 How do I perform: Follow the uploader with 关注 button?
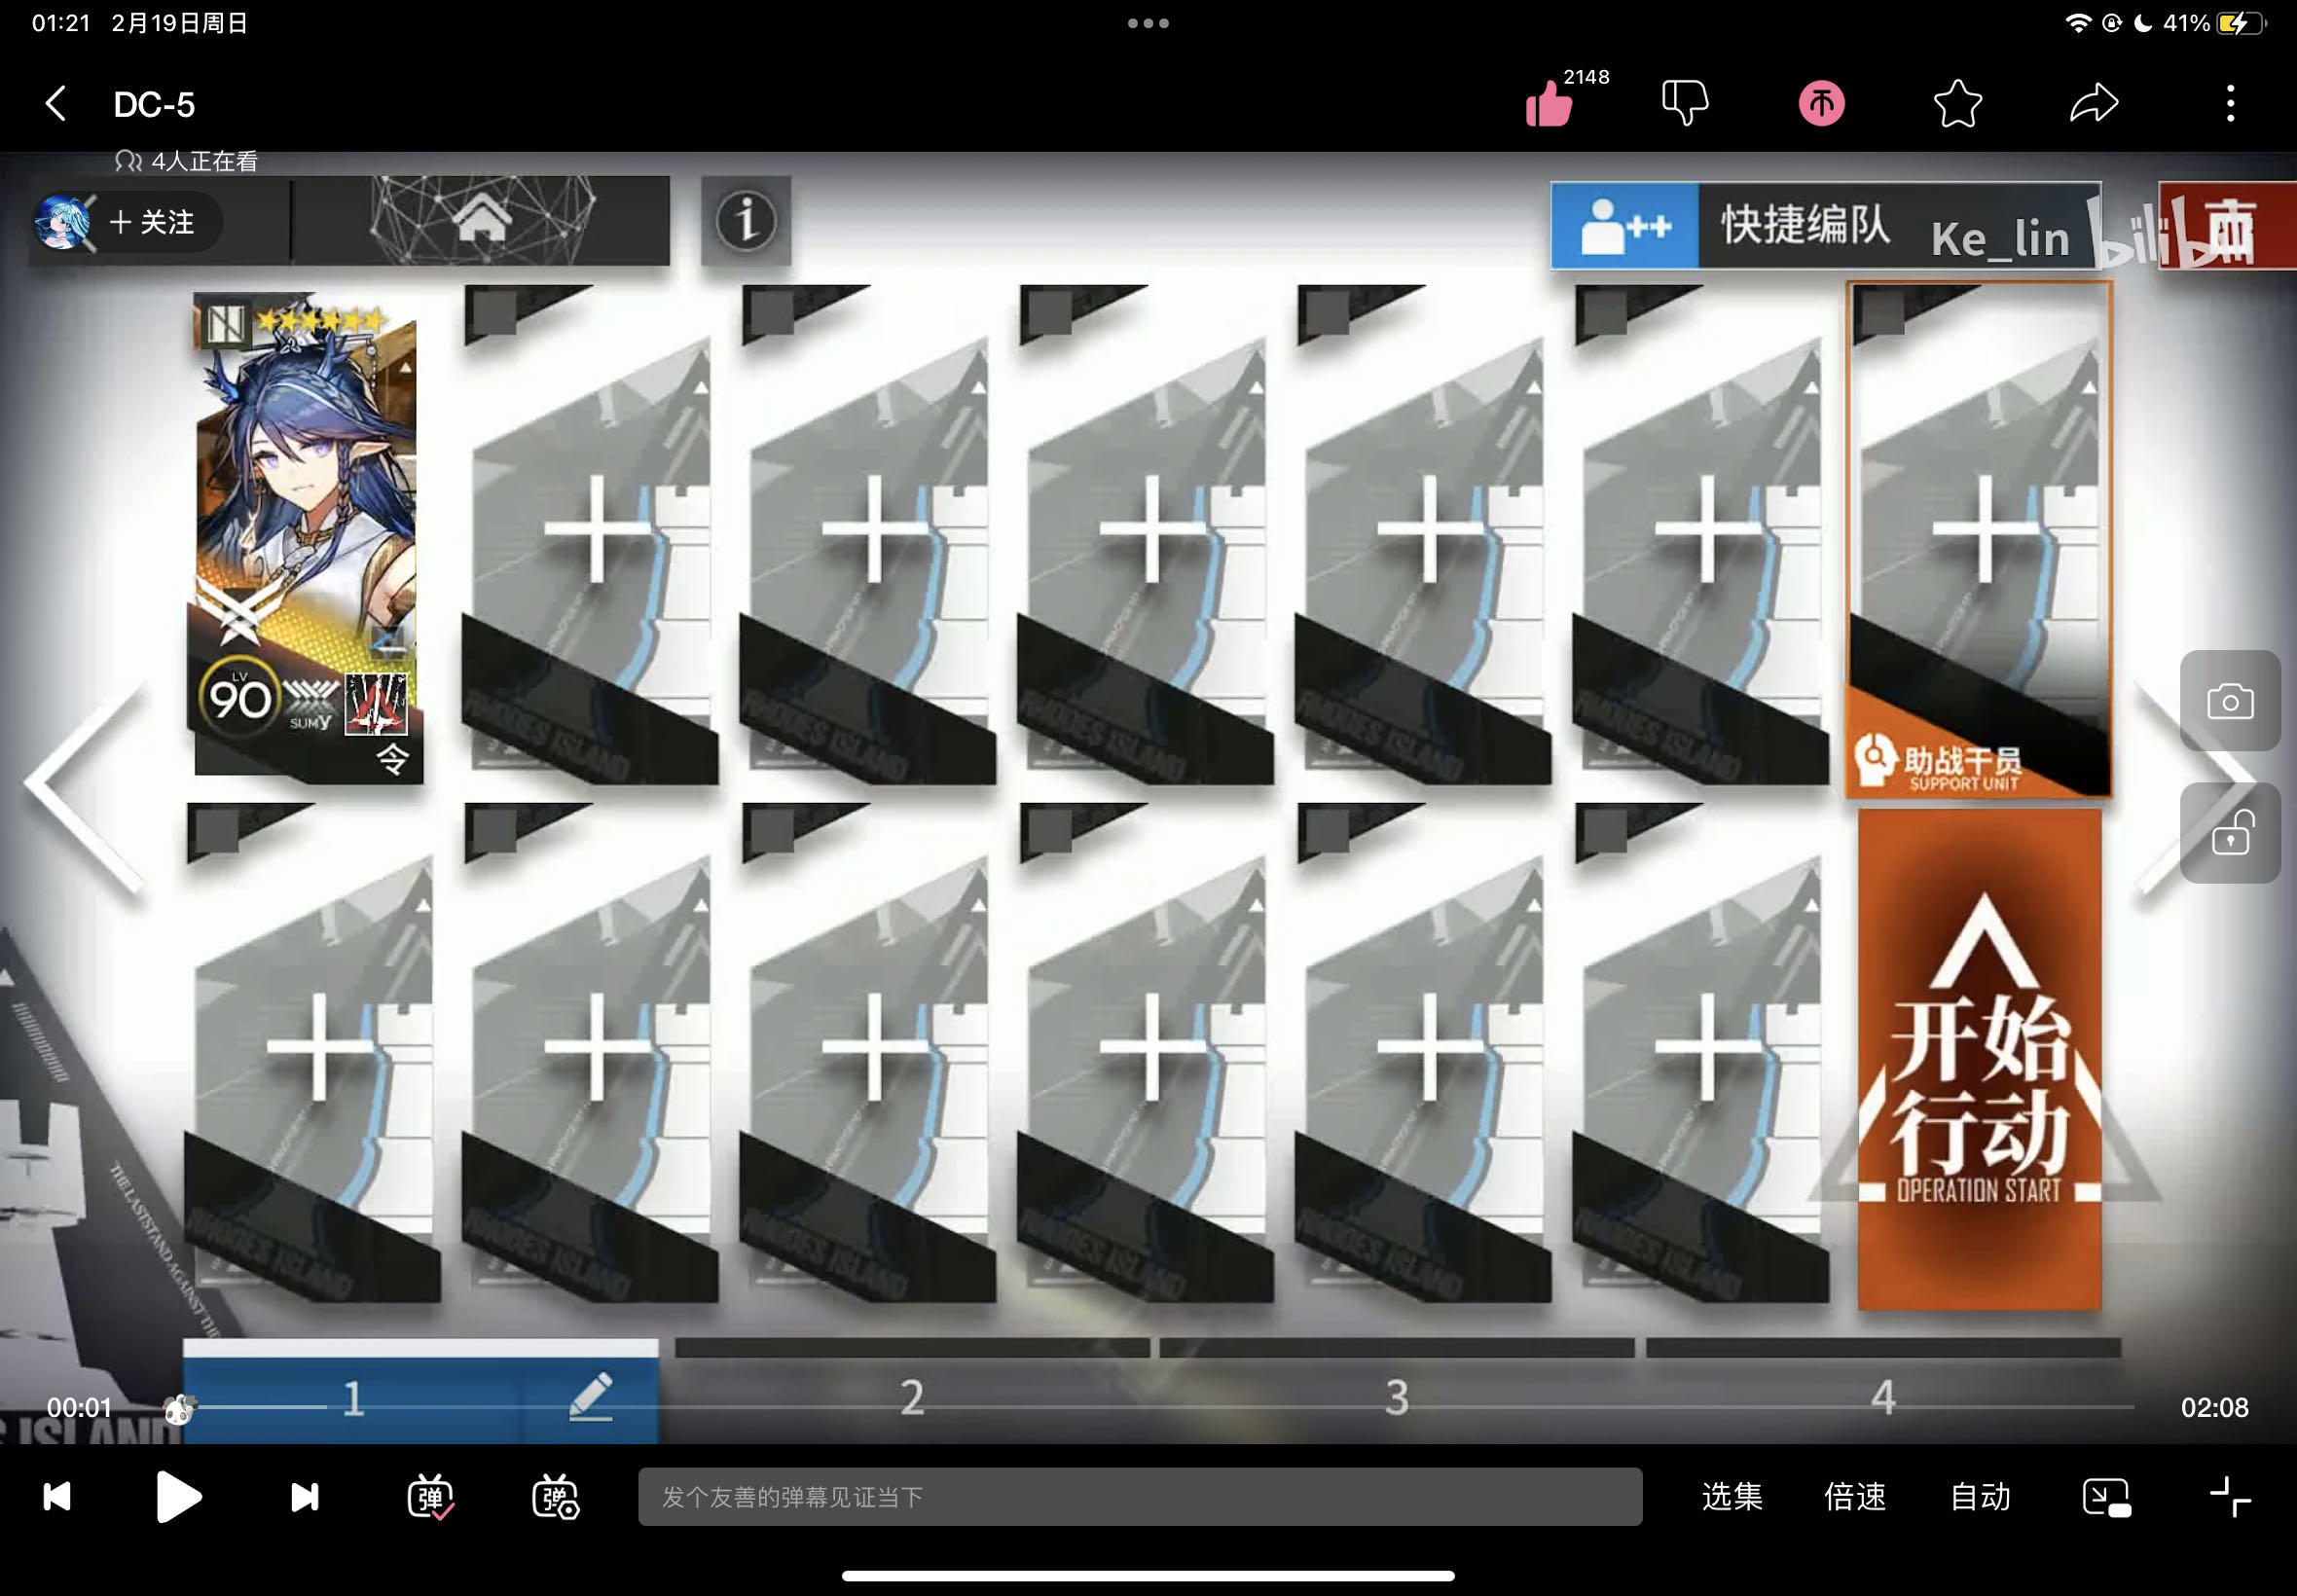(152, 222)
